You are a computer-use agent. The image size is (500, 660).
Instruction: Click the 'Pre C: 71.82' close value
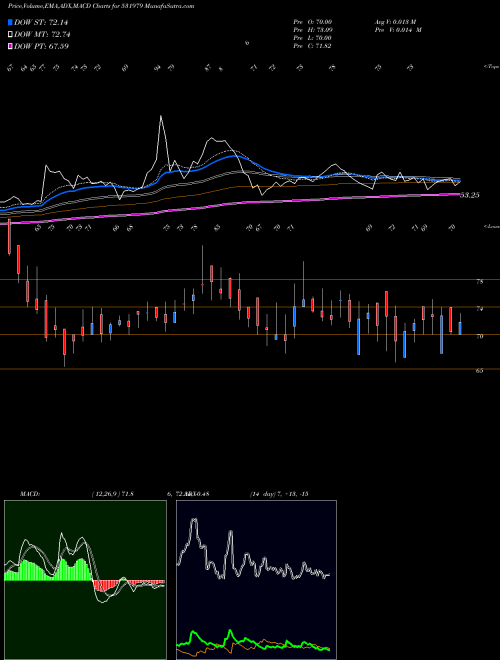(x=313, y=45)
